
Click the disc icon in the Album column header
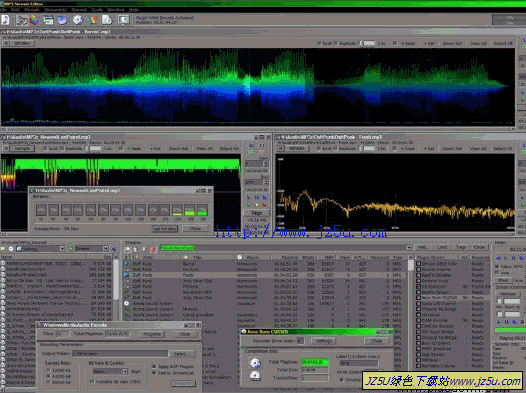pyautogui.click(x=240, y=258)
